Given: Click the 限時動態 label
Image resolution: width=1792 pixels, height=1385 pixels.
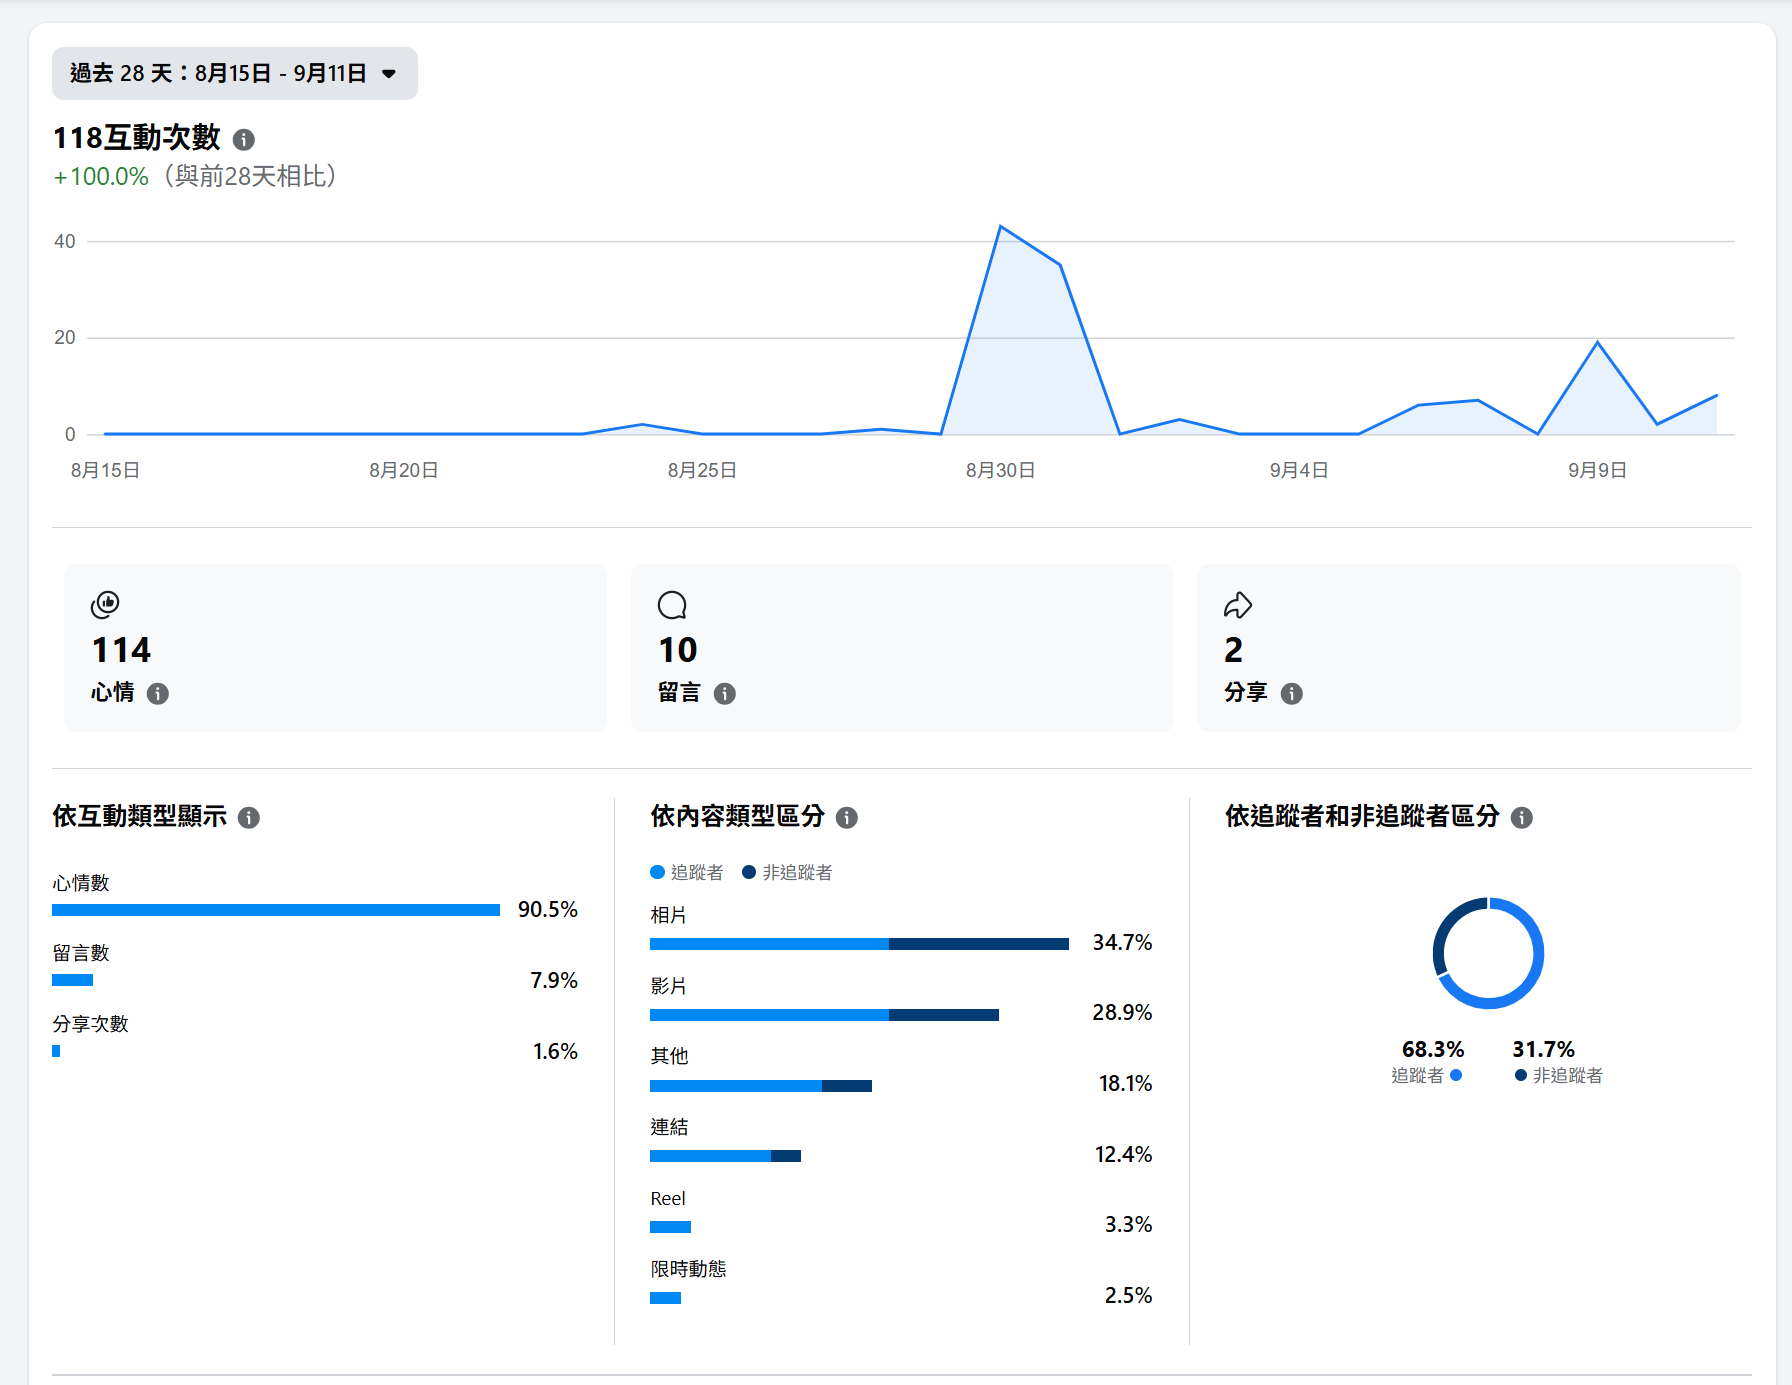Looking at the screenshot, I should (x=688, y=1269).
